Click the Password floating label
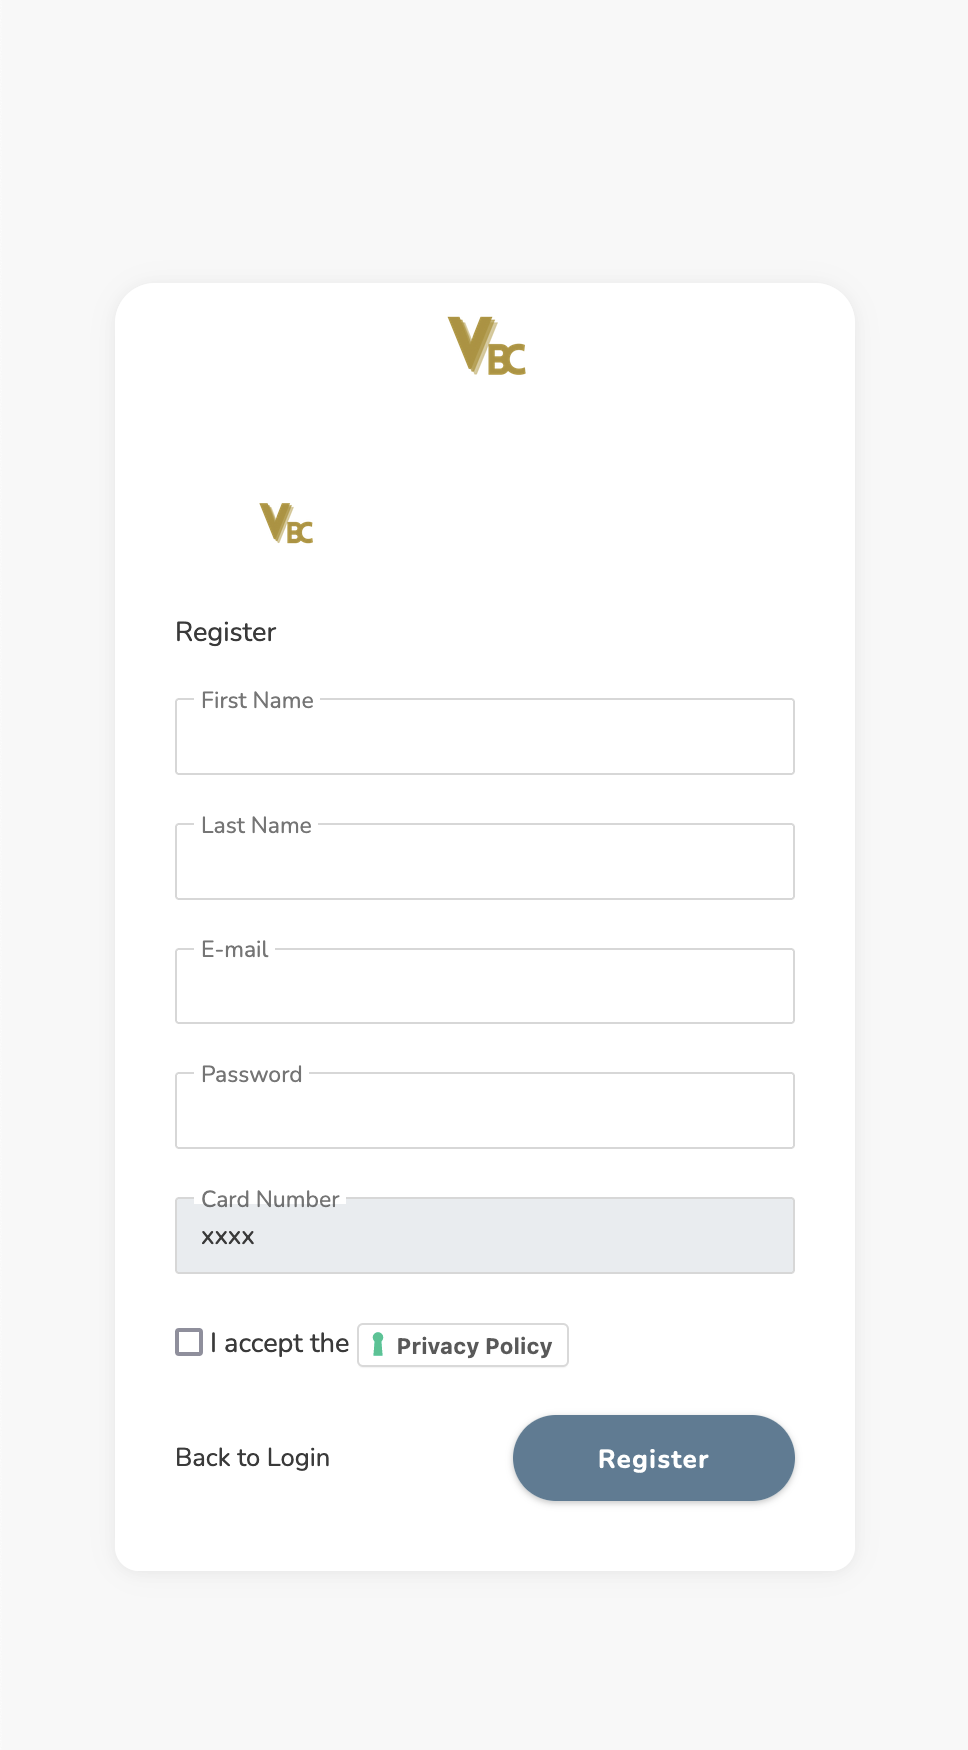The image size is (968, 1750). tap(252, 1074)
